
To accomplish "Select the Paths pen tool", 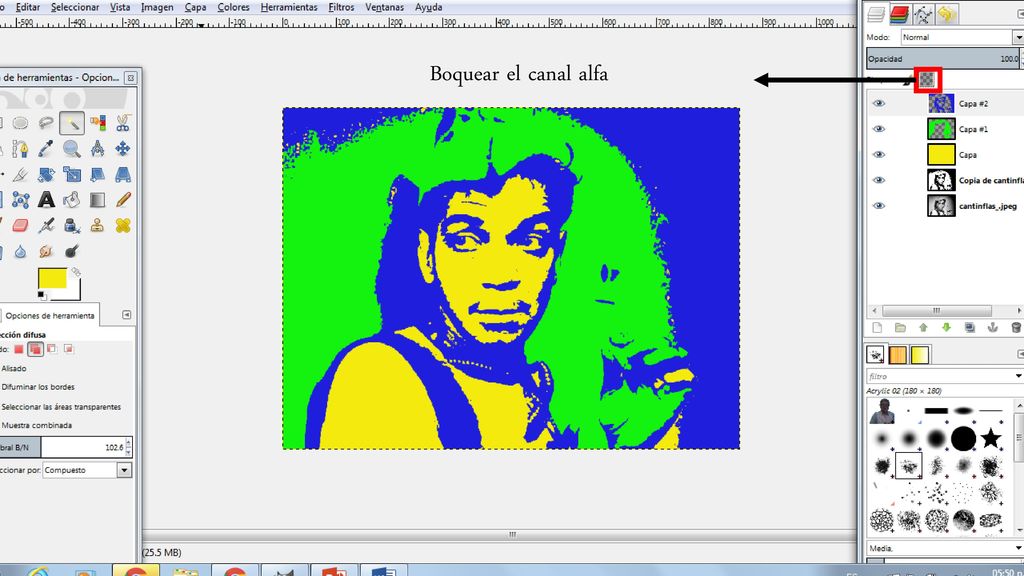I will pyautogui.click(x=20, y=149).
